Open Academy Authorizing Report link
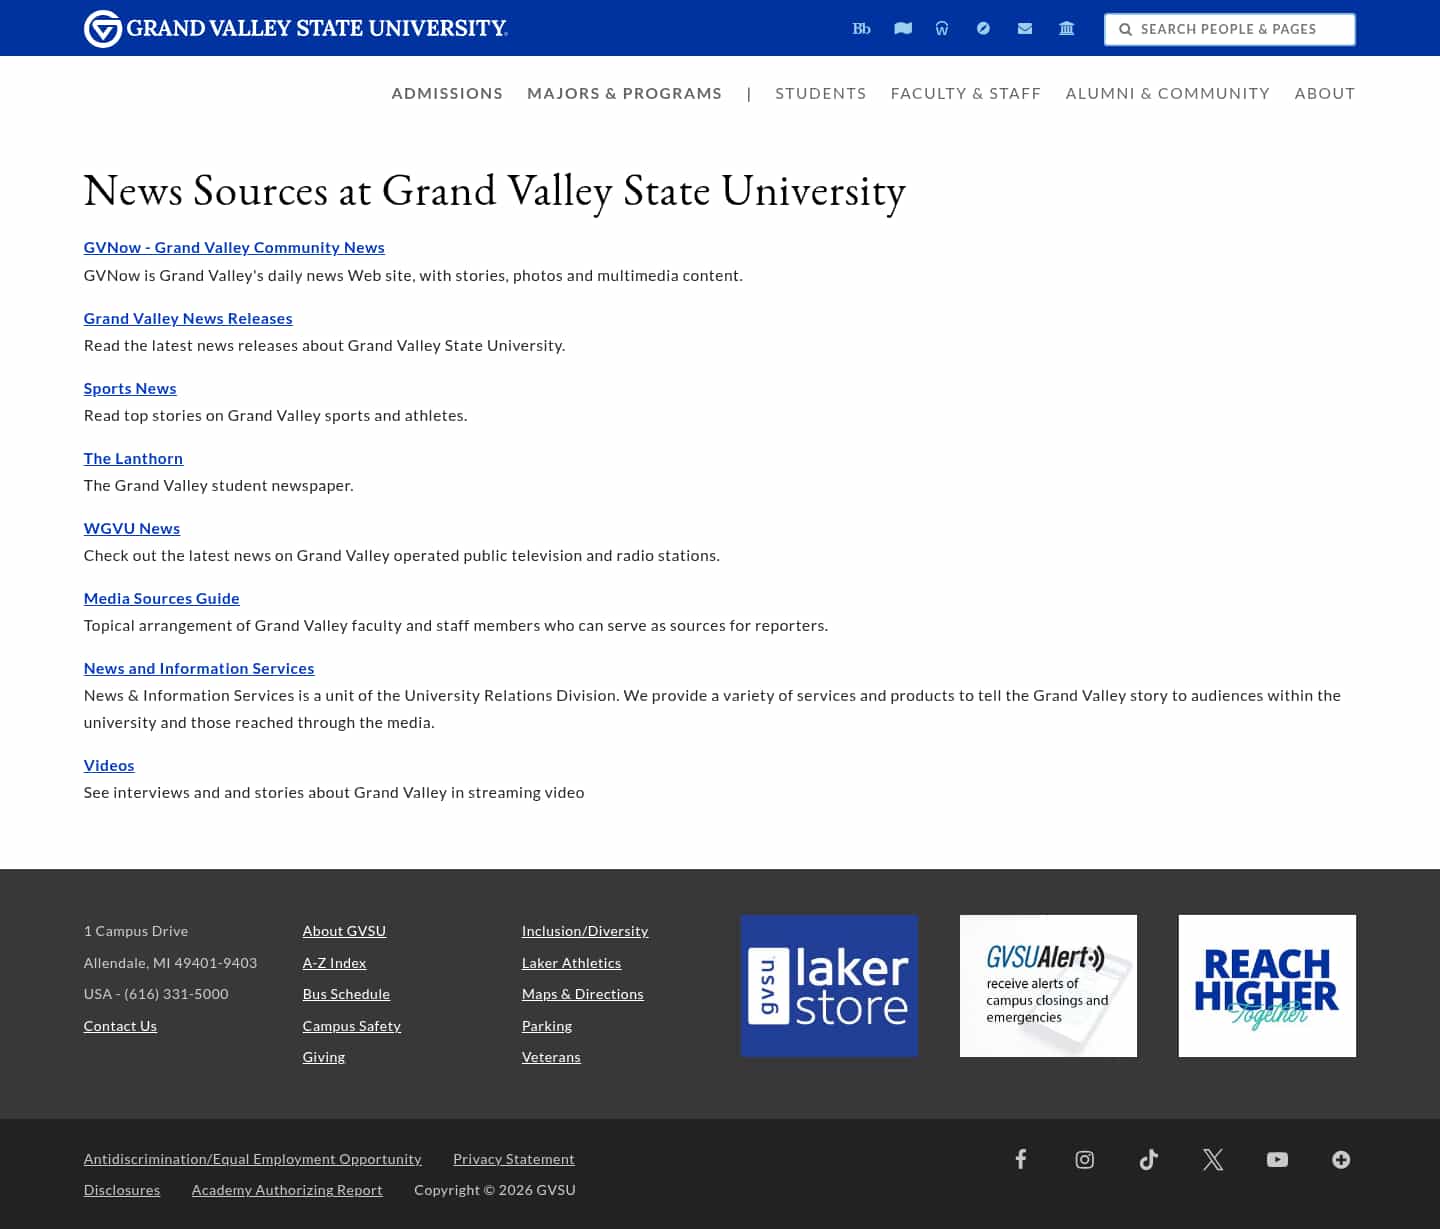Image resolution: width=1440 pixels, height=1229 pixels. (287, 1190)
